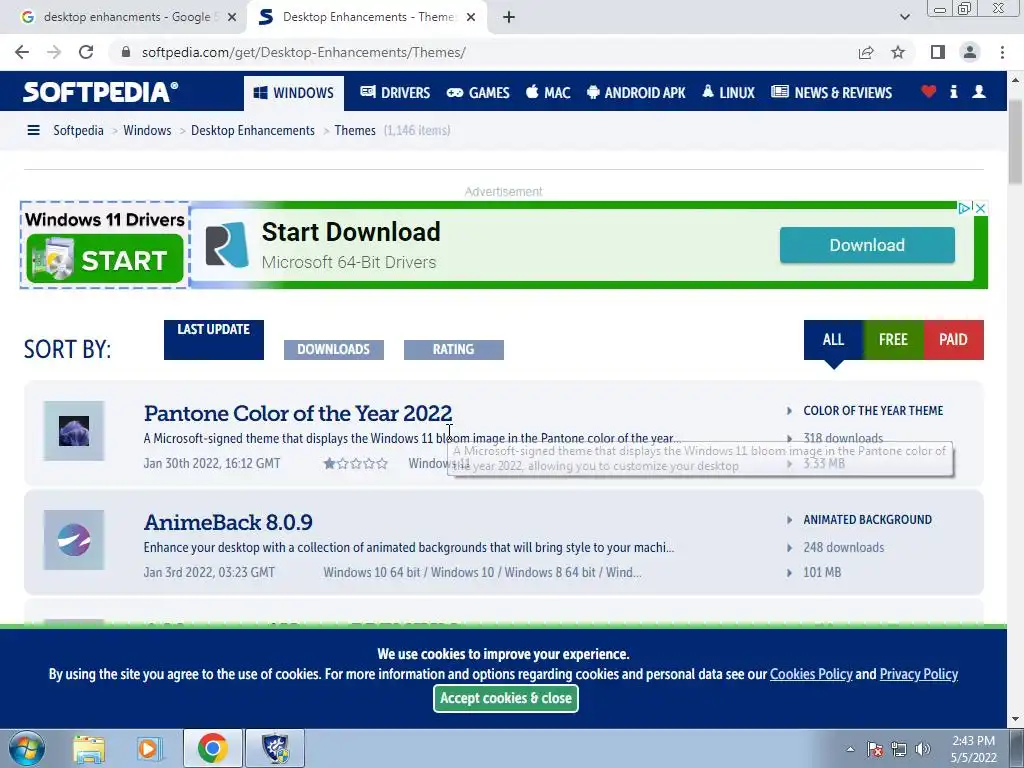Click the red heart favorites icon
The width and height of the screenshot is (1024, 768).
[x=929, y=92]
